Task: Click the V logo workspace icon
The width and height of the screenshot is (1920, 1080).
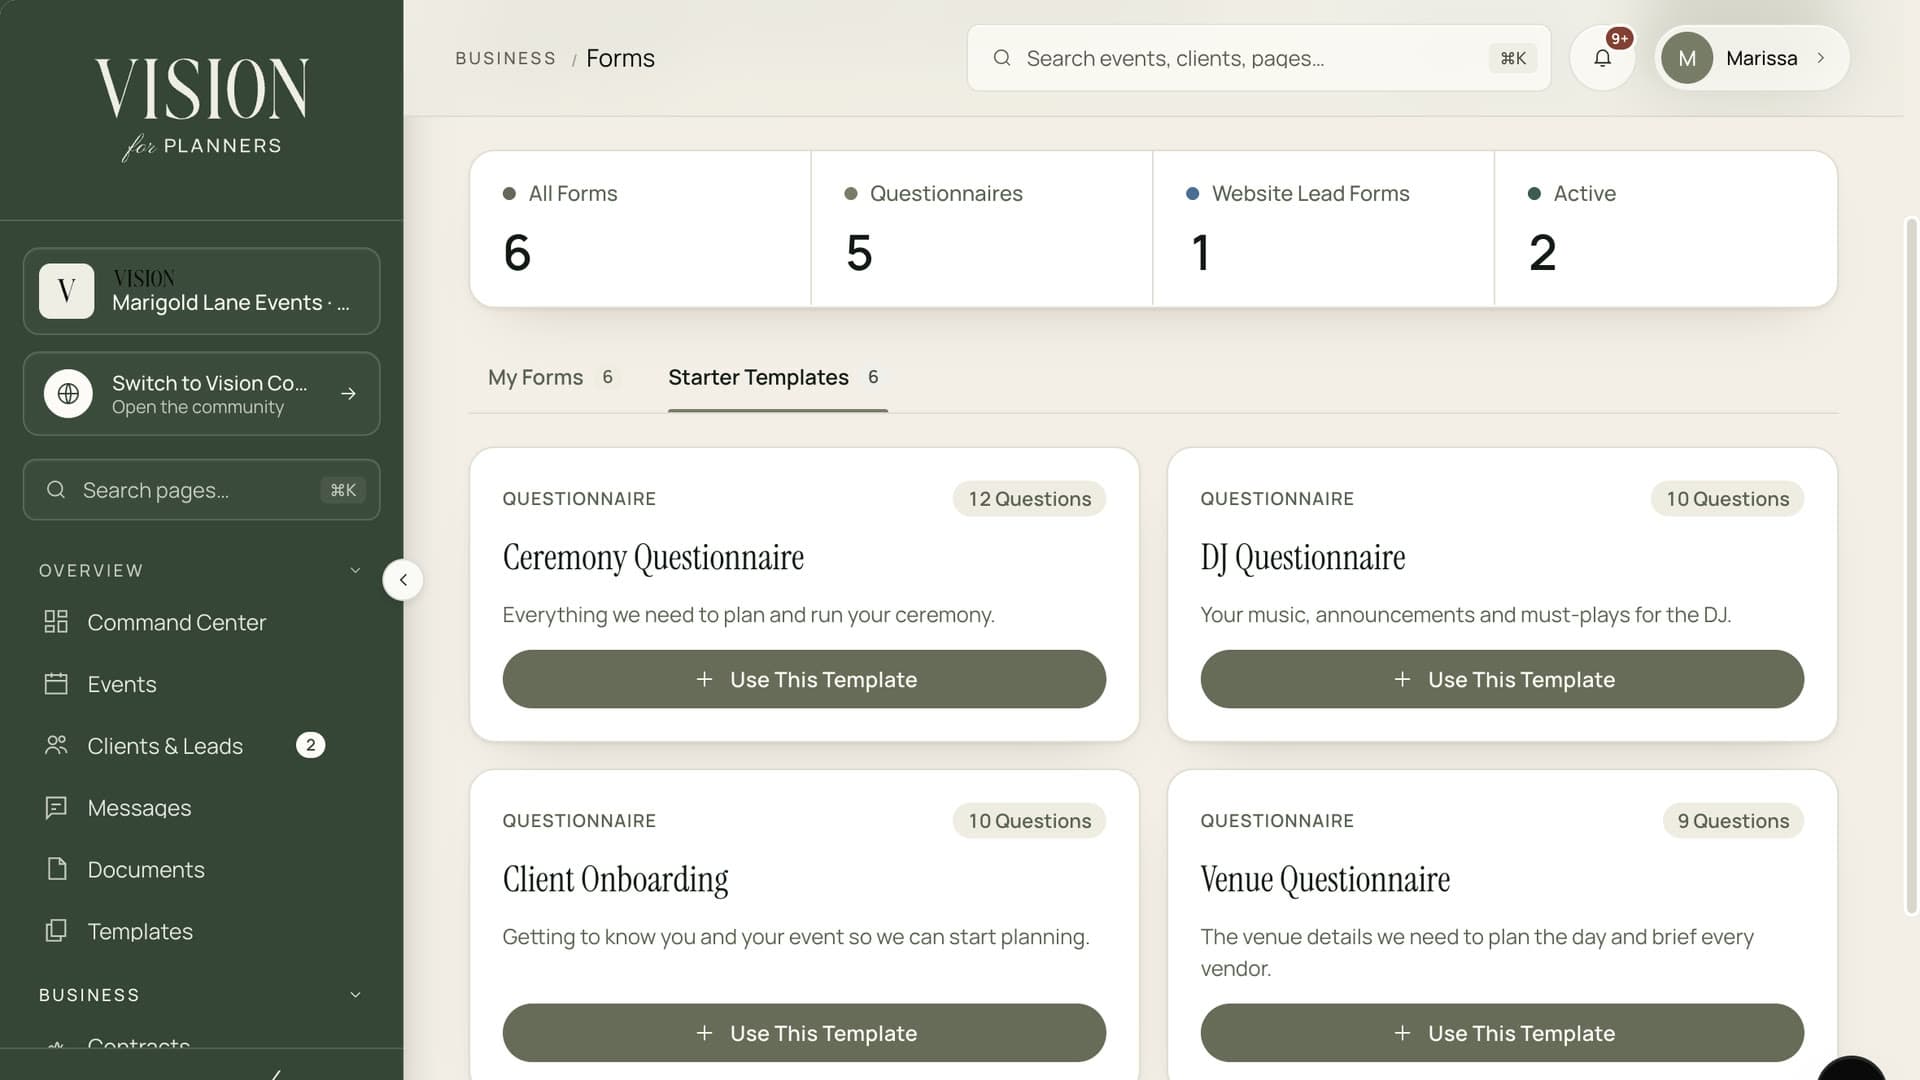Action: pyautogui.click(x=67, y=291)
